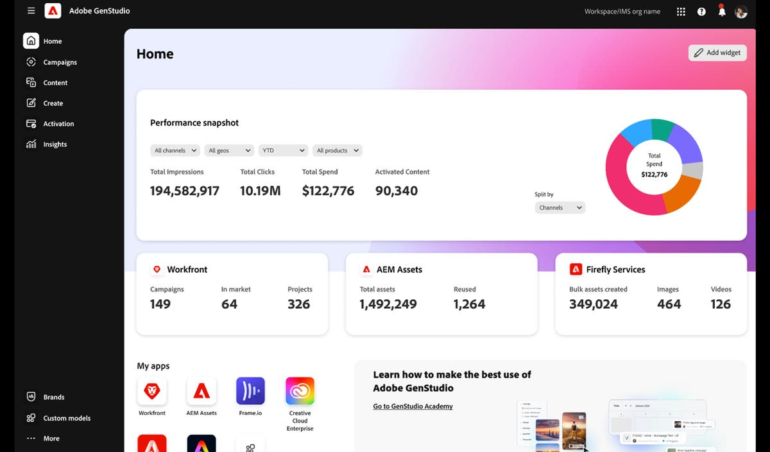Follow the Go to GenStudio Academy link
The image size is (770, 452).
coord(412,406)
